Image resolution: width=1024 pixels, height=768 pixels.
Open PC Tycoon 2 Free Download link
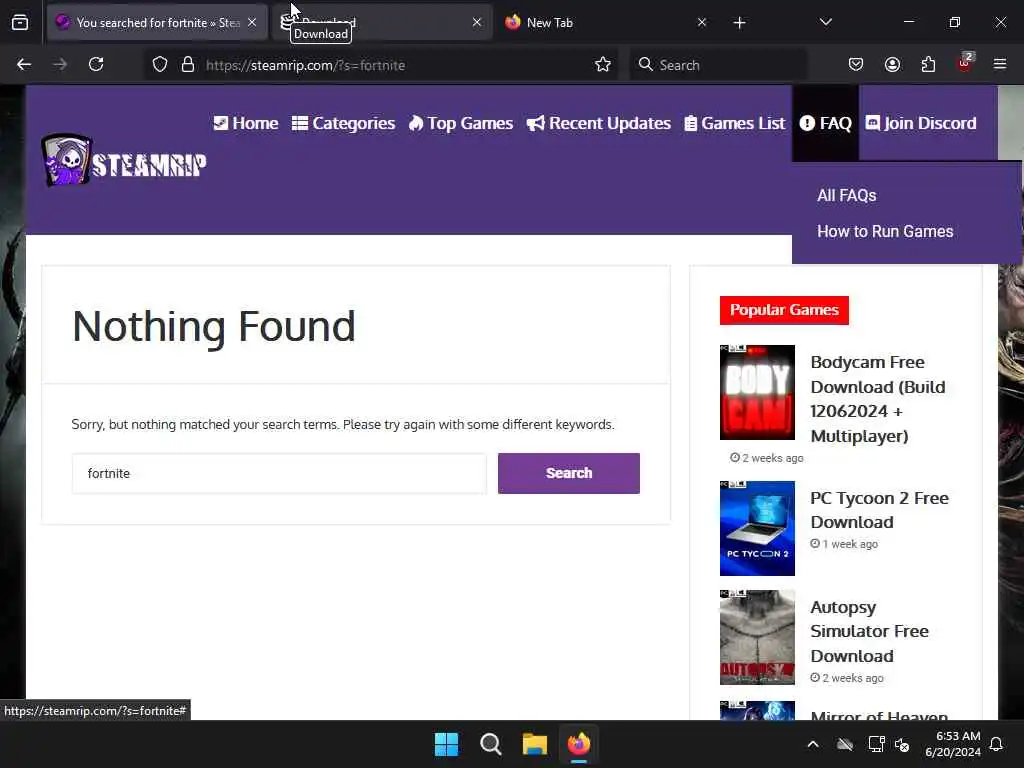879,510
